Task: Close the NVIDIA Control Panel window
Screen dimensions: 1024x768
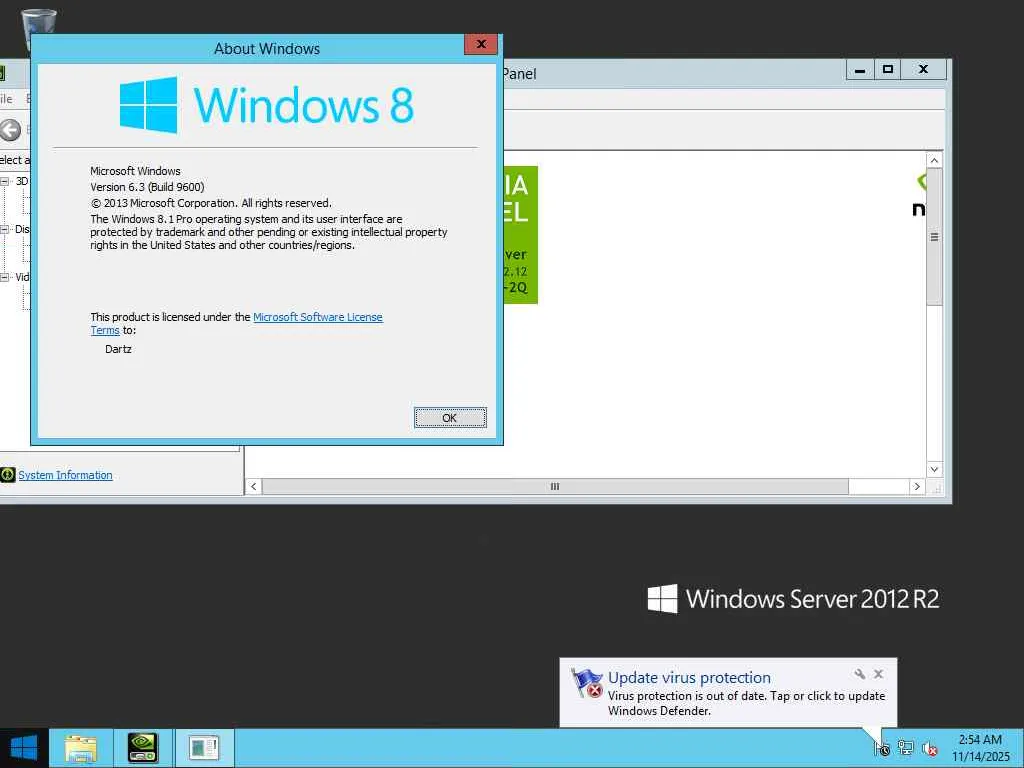Action: click(x=923, y=69)
